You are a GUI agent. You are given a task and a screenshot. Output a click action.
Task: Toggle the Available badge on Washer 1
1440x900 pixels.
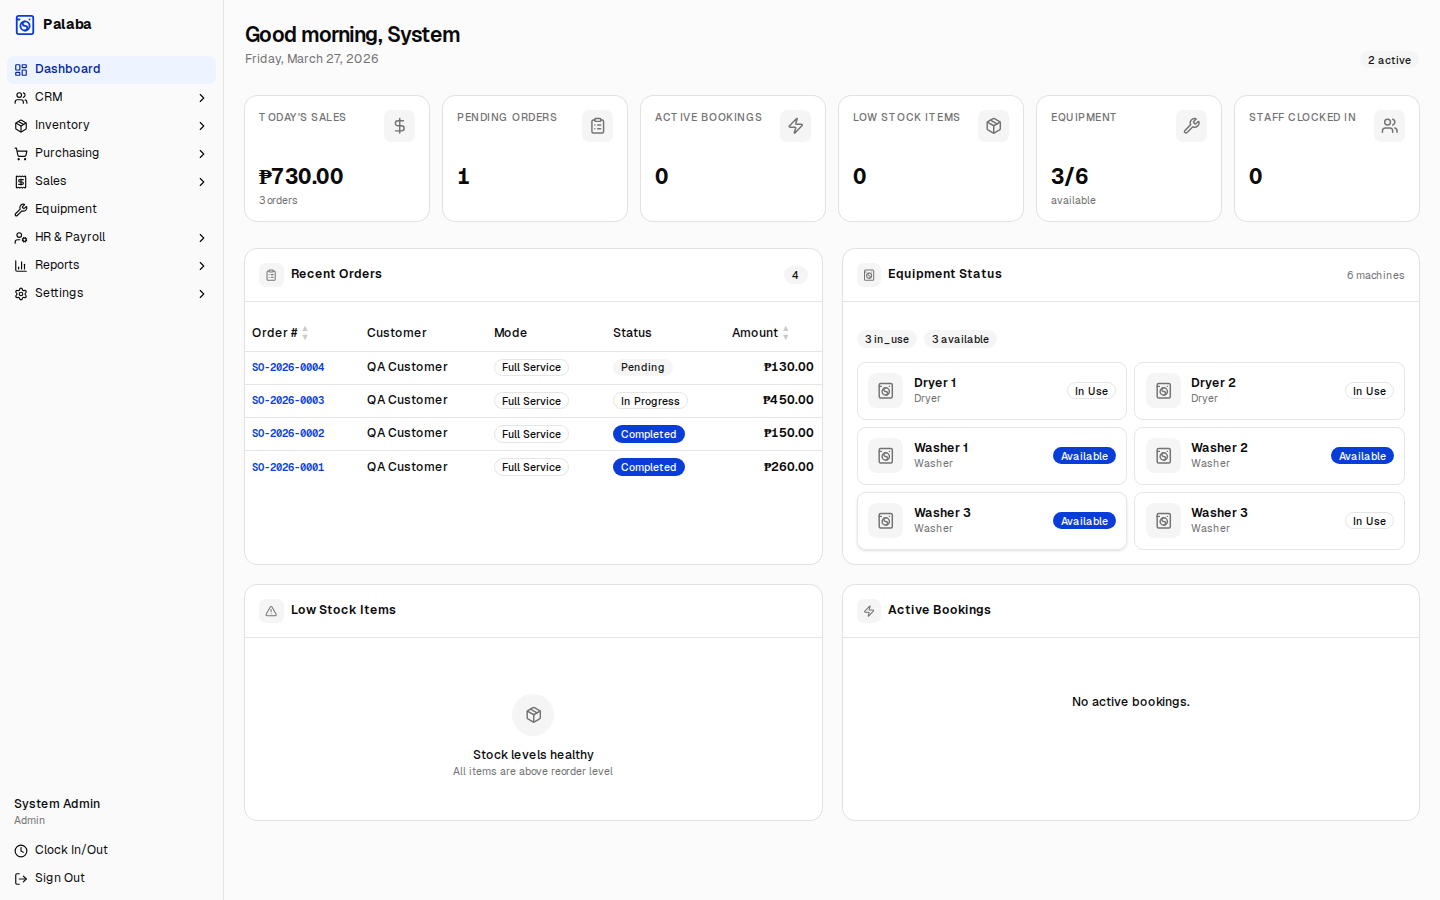pyautogui.click(x=1084, y=455)
